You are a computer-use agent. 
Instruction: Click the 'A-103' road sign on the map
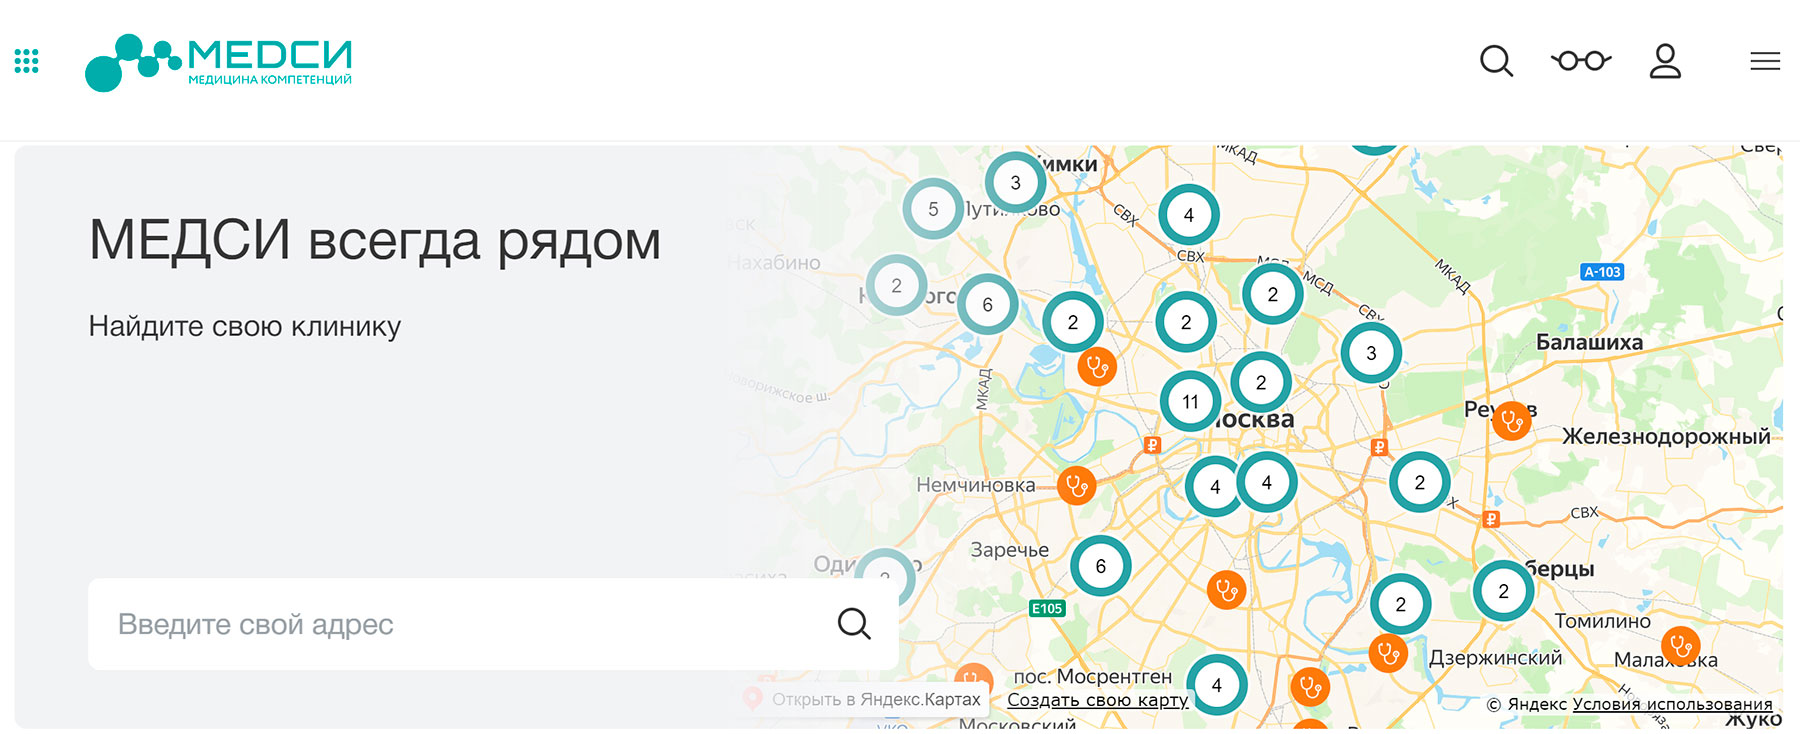tap(1602, 272)
